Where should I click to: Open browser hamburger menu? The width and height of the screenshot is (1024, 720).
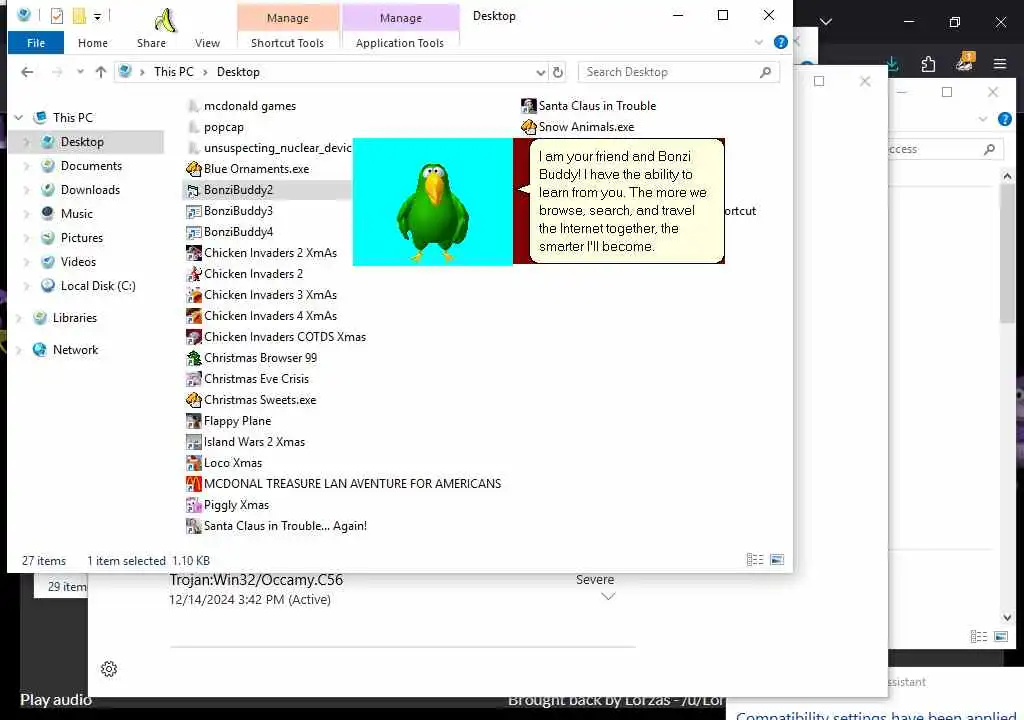point(999,64)
